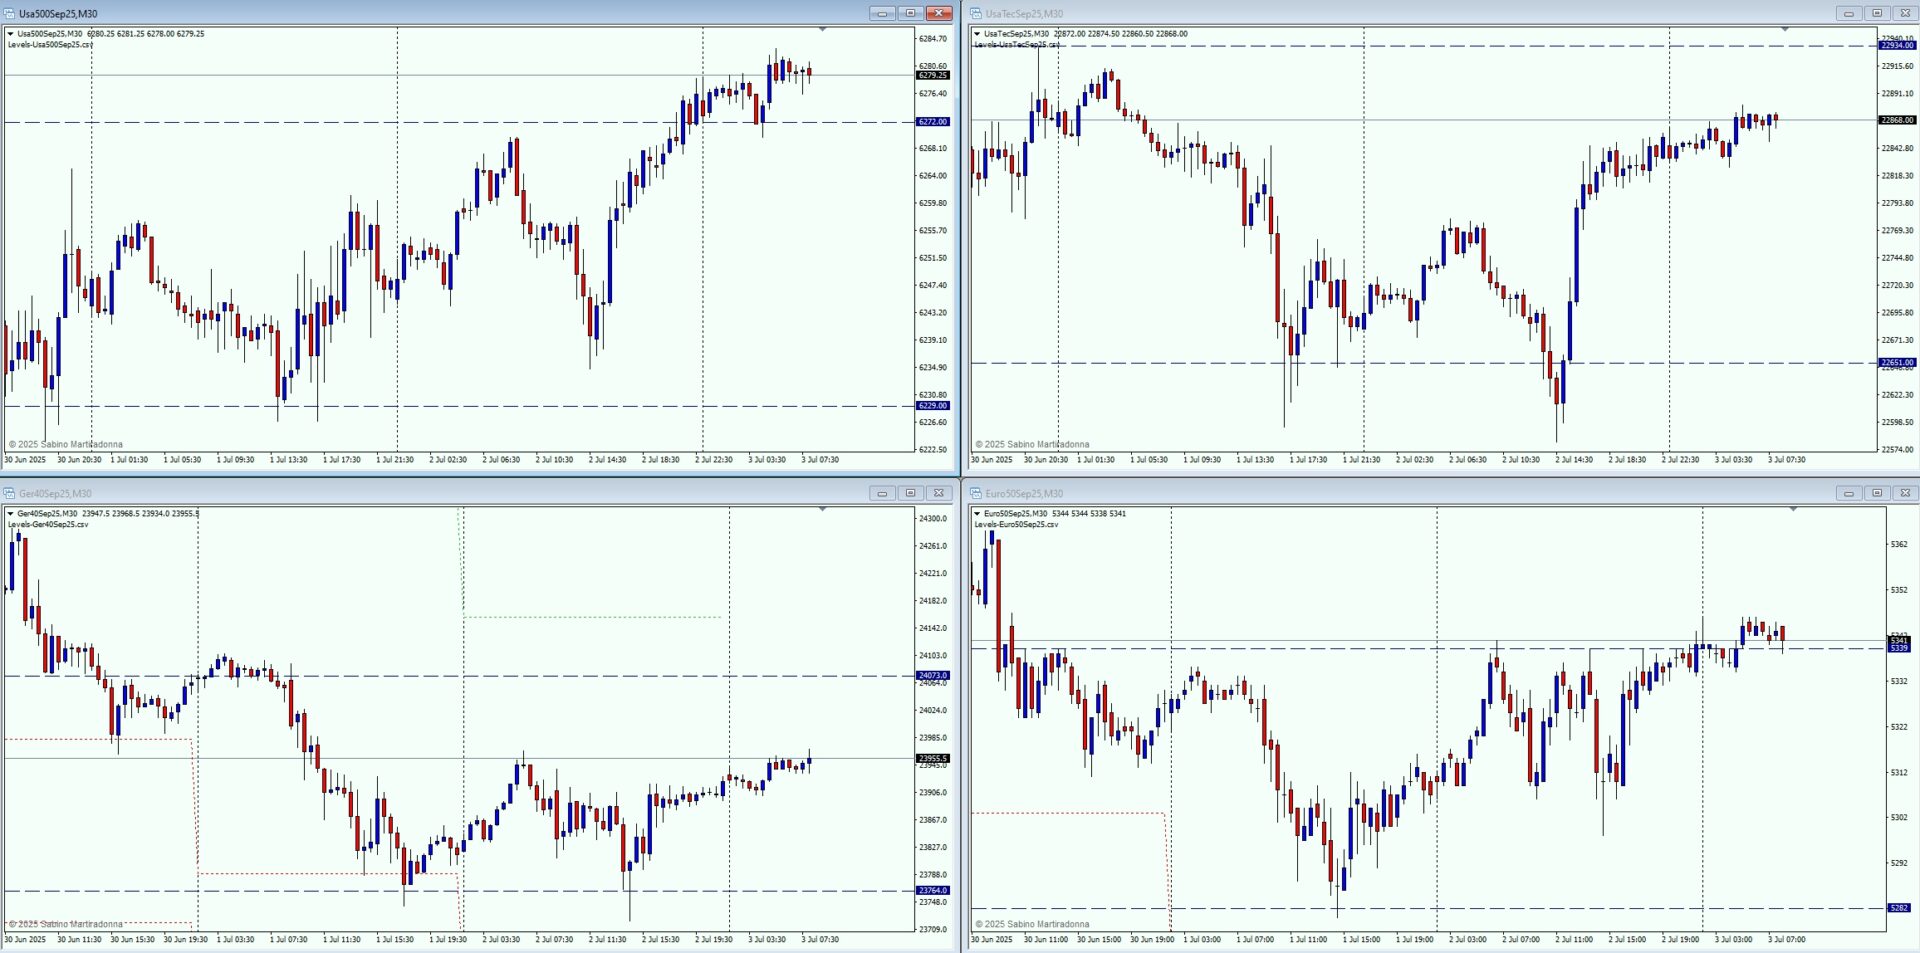Collapse the Euro50Sep25 chart info triangle
The image size is (1920, 953).
coord(977,514)
